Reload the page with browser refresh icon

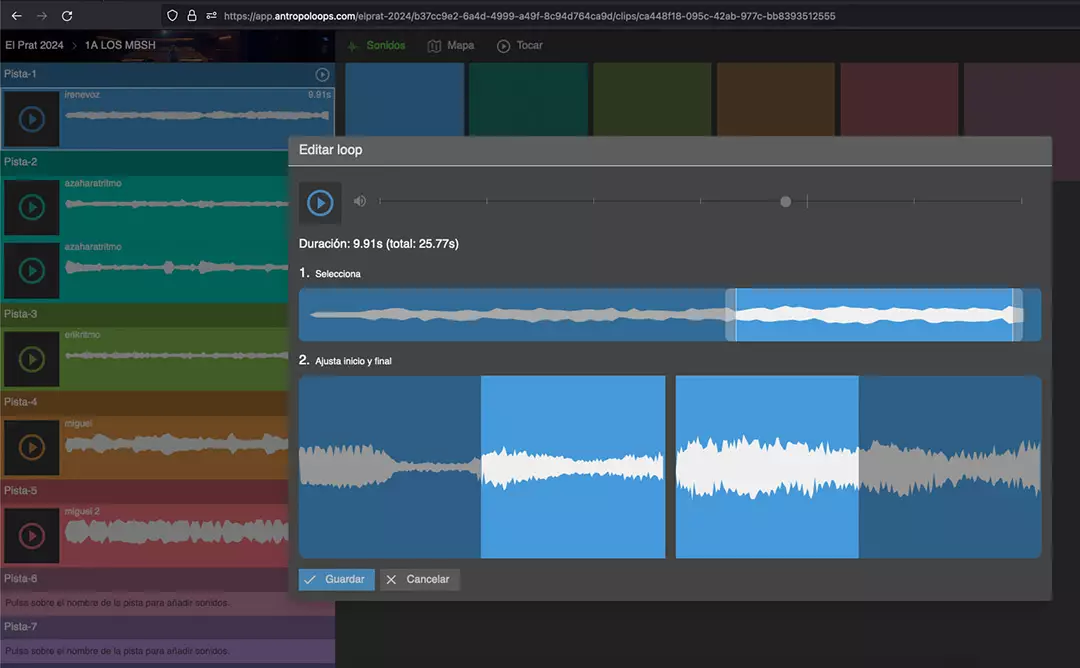click(x=67, y=16)
